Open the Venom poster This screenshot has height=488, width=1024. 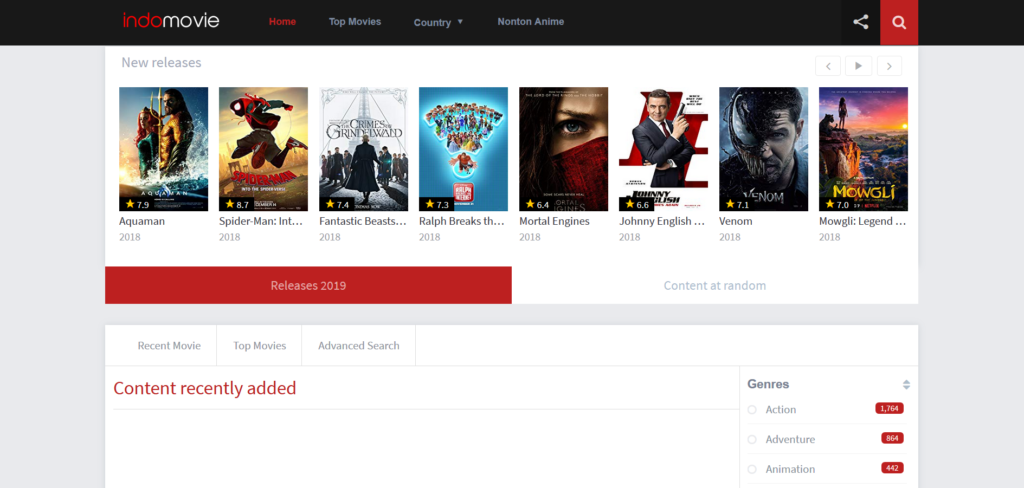(763, 149)
